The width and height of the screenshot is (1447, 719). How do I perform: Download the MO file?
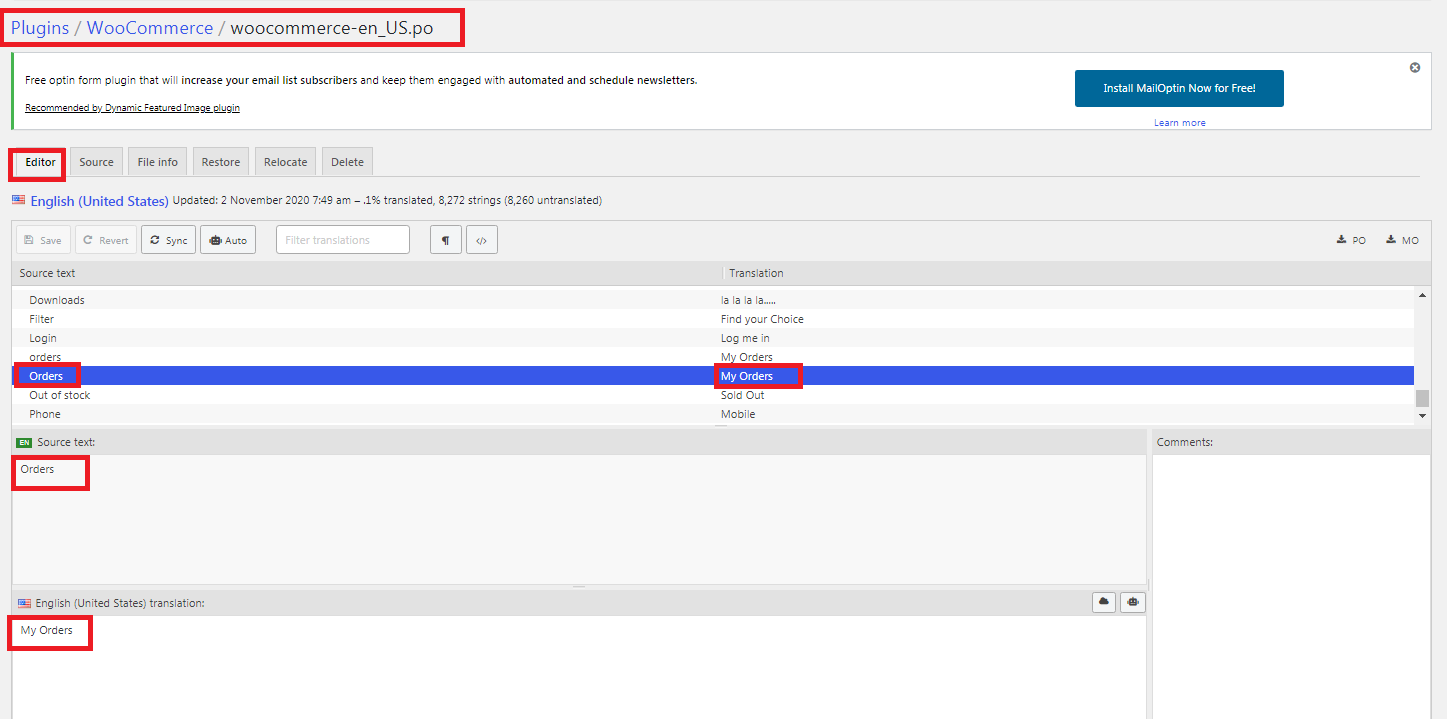1402,240
